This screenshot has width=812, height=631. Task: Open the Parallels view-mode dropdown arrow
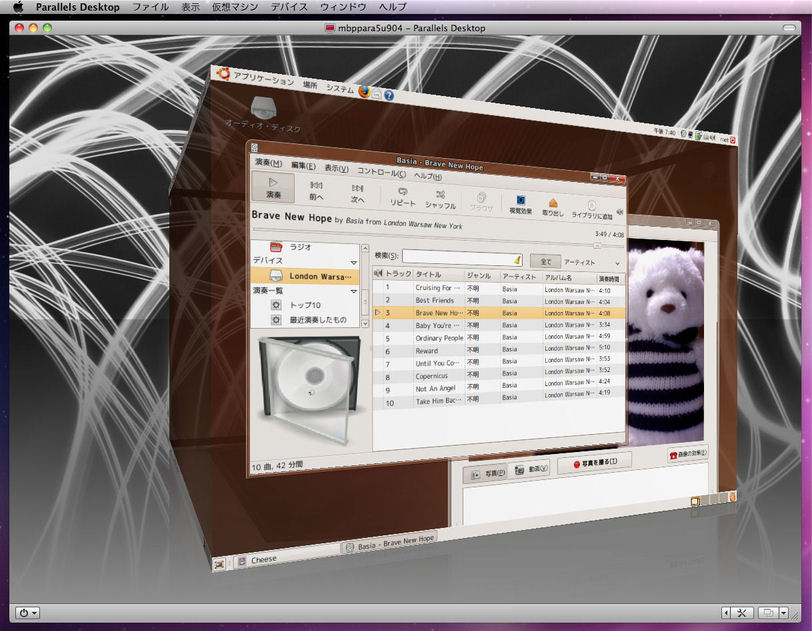click(784, 613)
